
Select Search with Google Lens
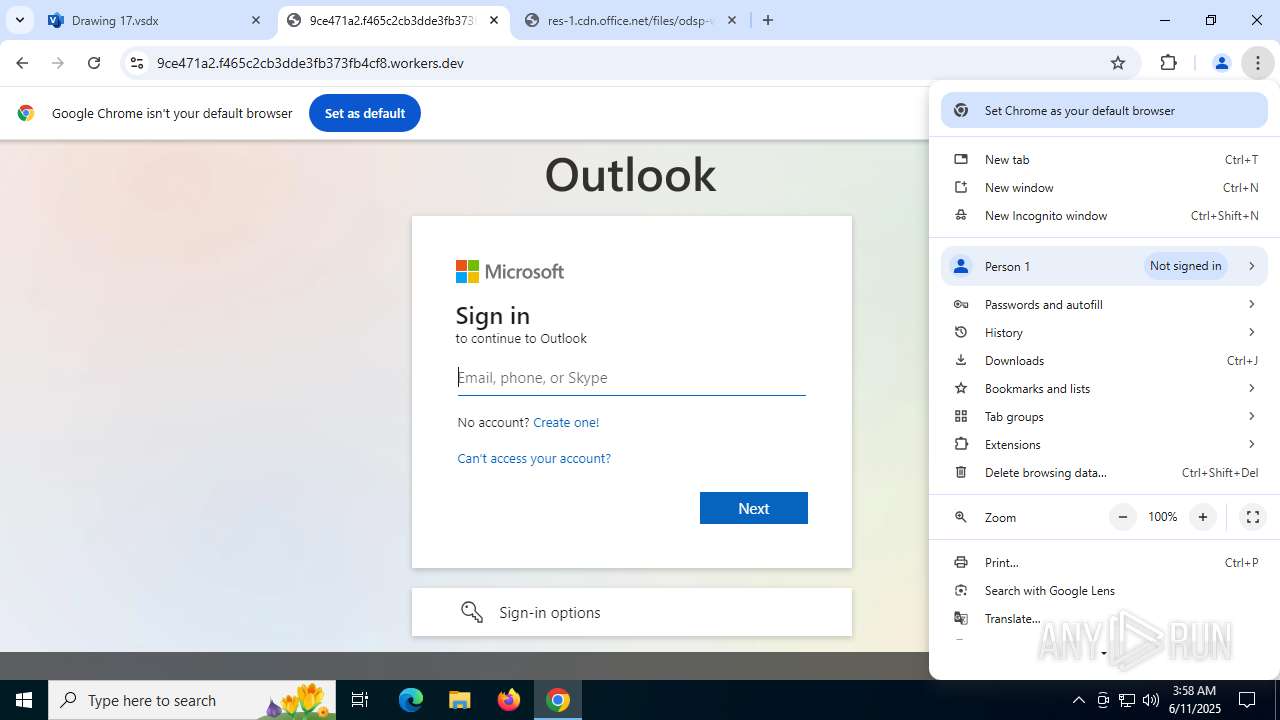click(x=1104, y=591)
